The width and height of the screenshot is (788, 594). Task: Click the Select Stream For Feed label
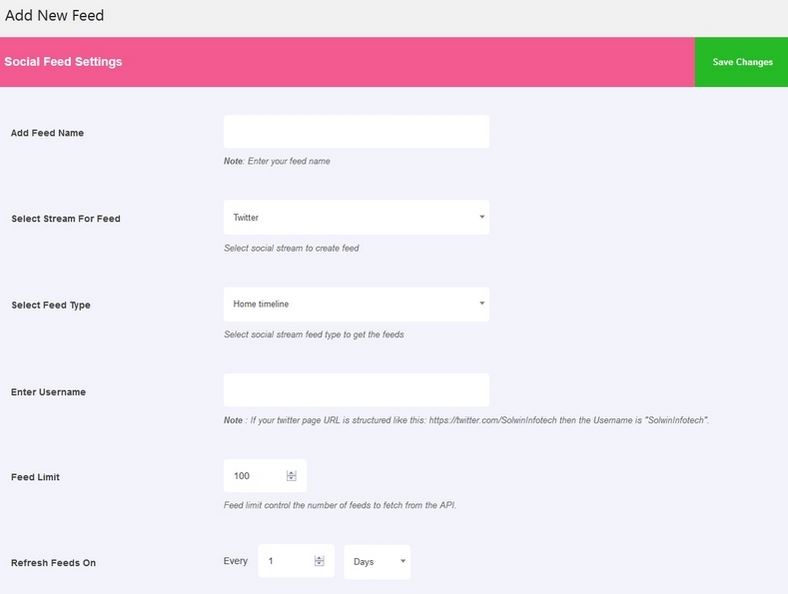pos(66,219)
